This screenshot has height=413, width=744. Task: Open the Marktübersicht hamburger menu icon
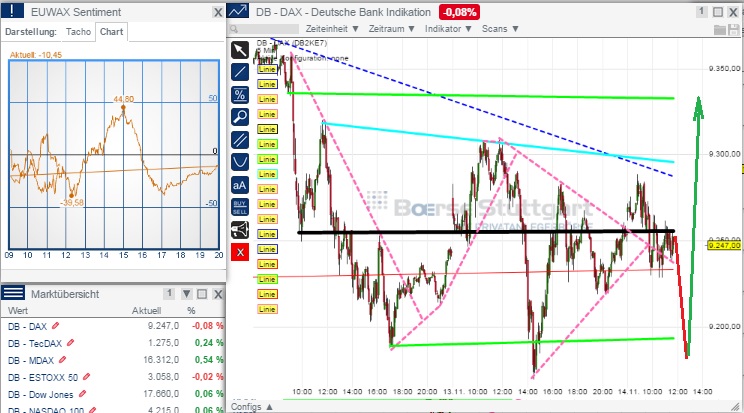point(13,292)
